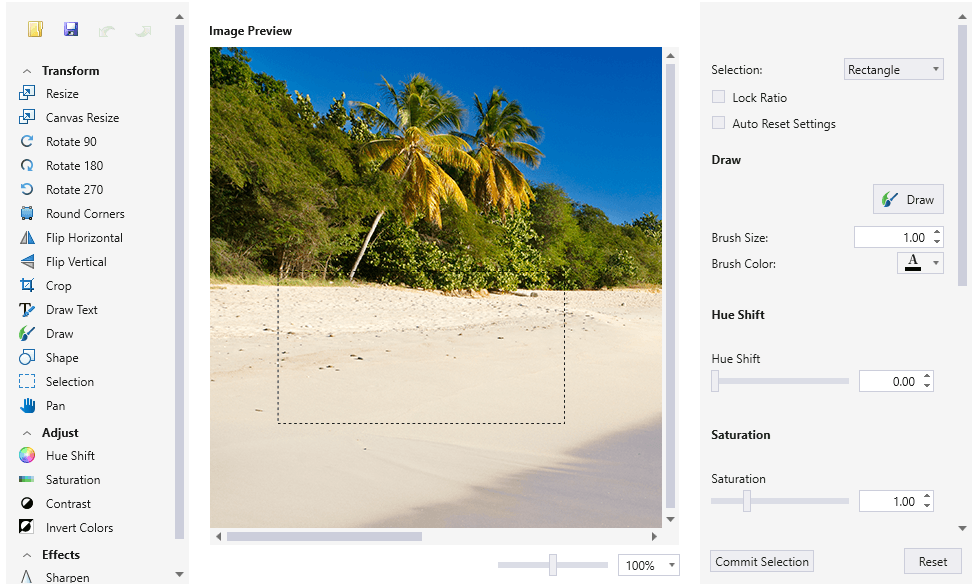The width and height of the screenshot is (973, 587).
Task: Apply the Round Corners tool icon
Action: (x=27, y=213)
